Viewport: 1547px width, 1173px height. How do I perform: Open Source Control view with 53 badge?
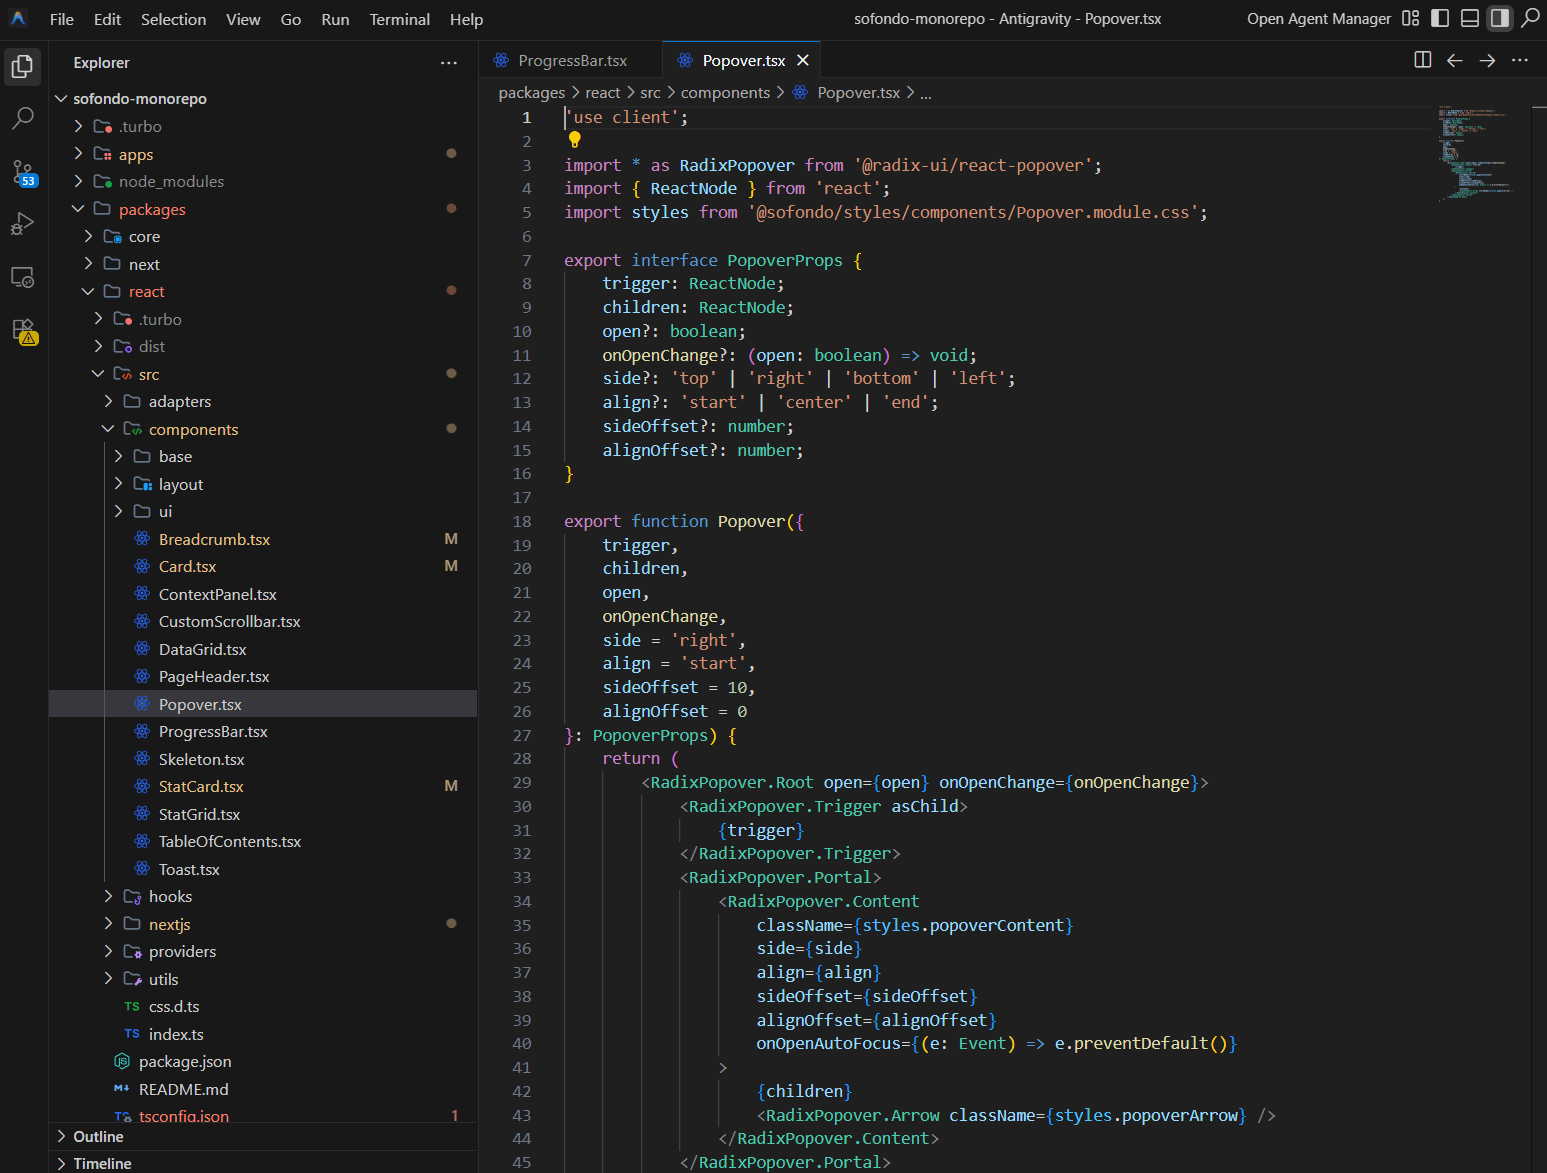pyautogui.click(x=22, y=172)
